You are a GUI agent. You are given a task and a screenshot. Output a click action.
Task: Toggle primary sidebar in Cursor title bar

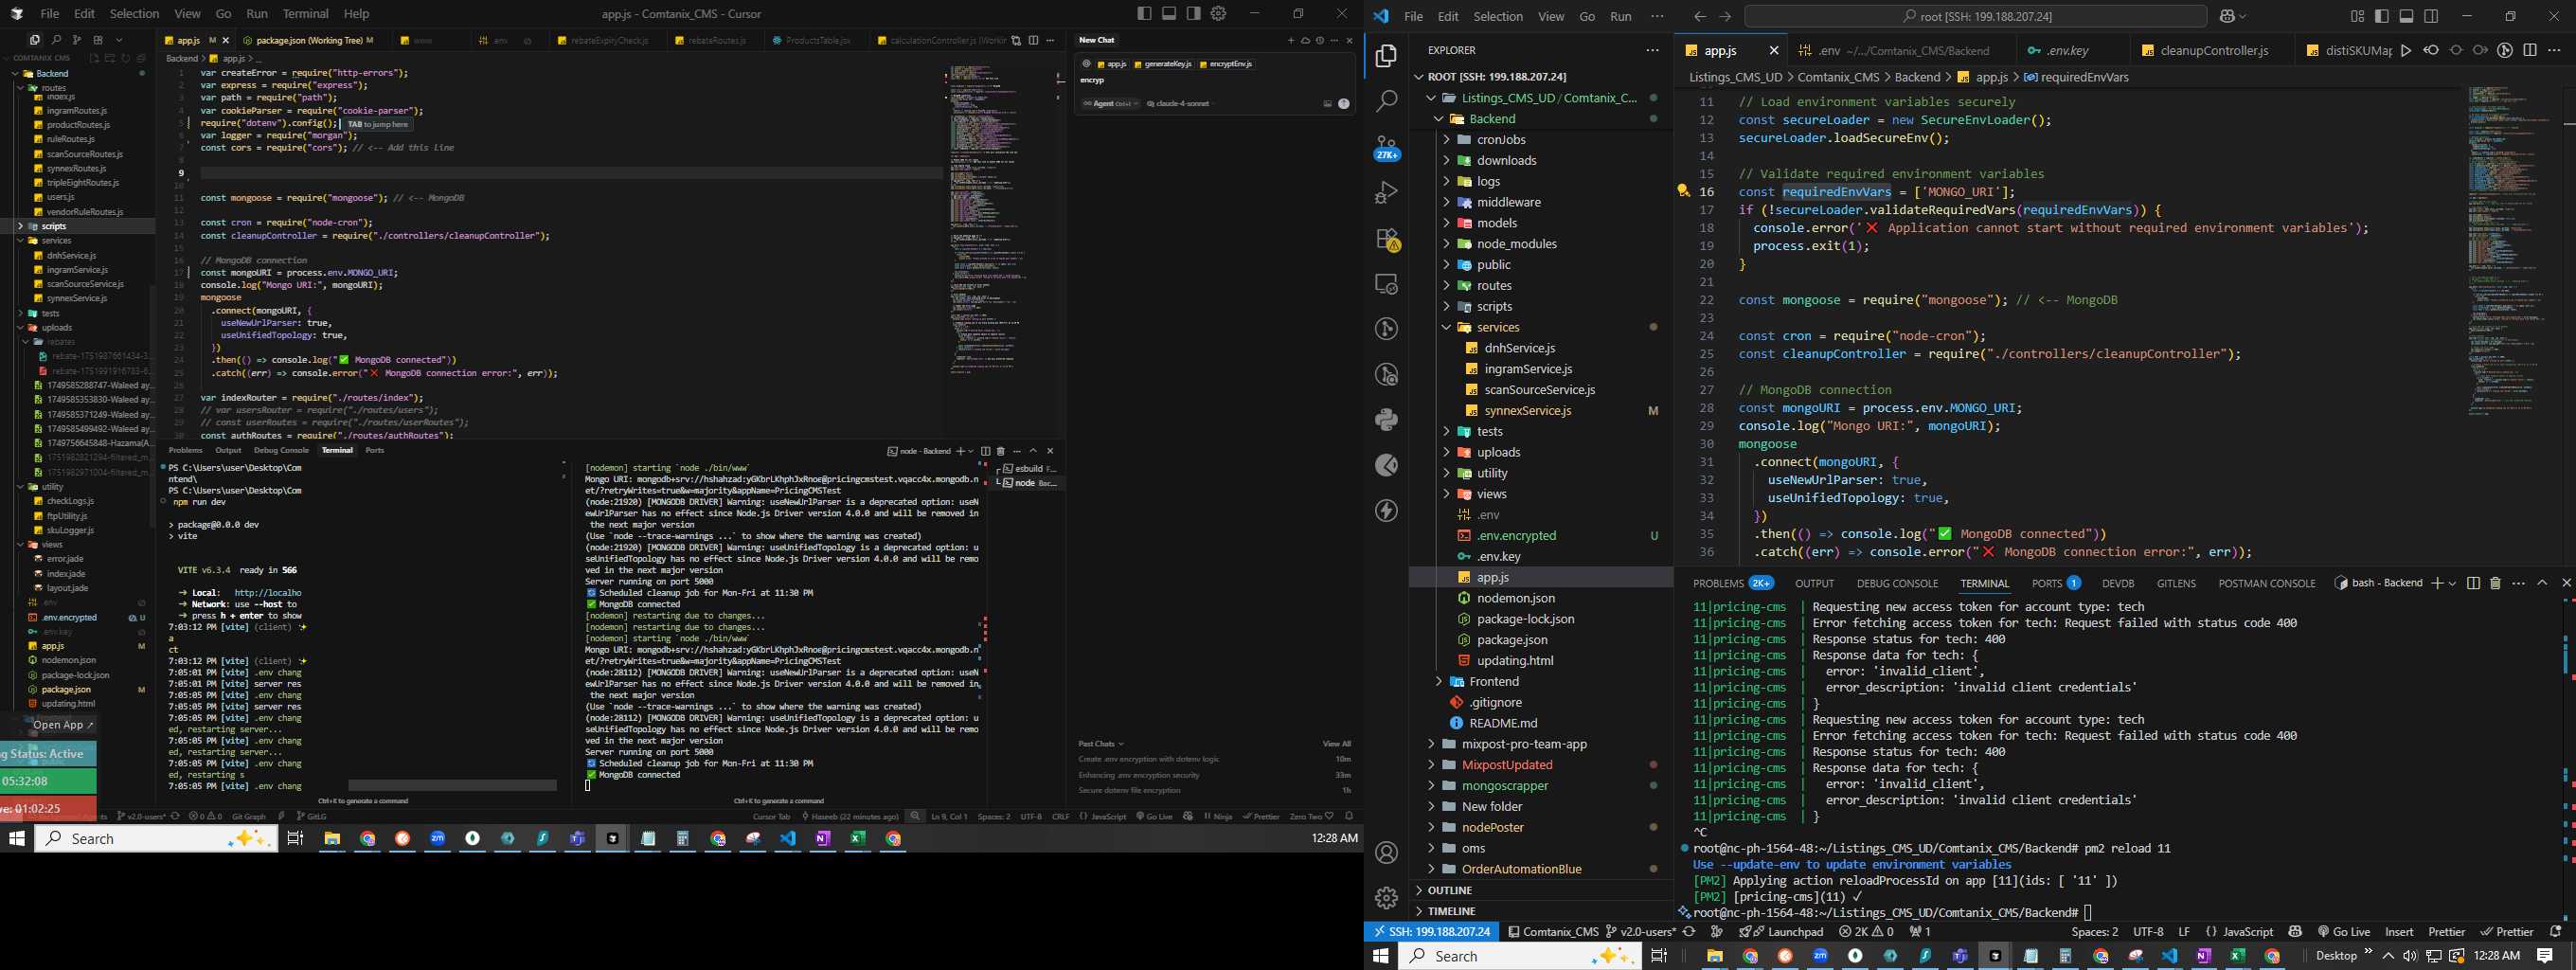[1144, 13]
